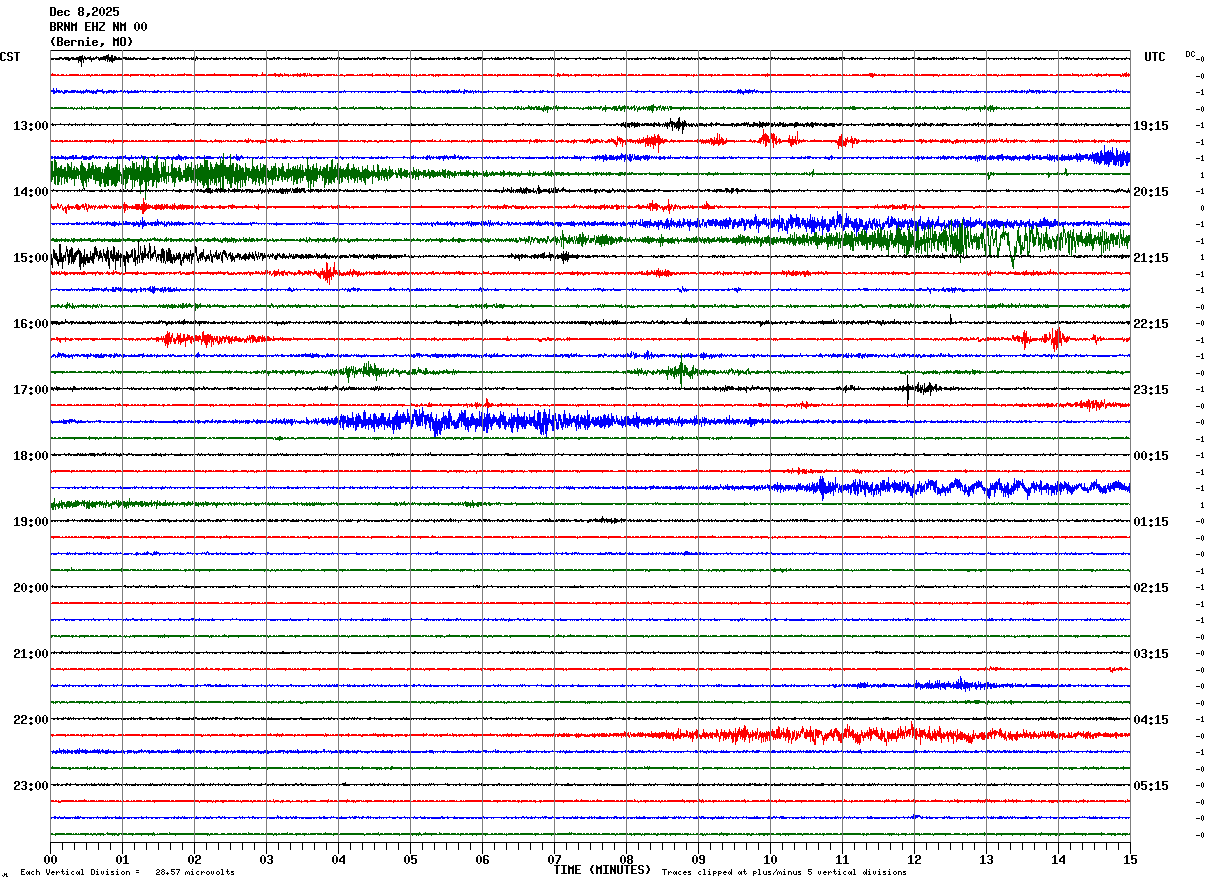Click the 21:00 CST time label
The height and width of the screenshot is (886, 1210).
31,654
